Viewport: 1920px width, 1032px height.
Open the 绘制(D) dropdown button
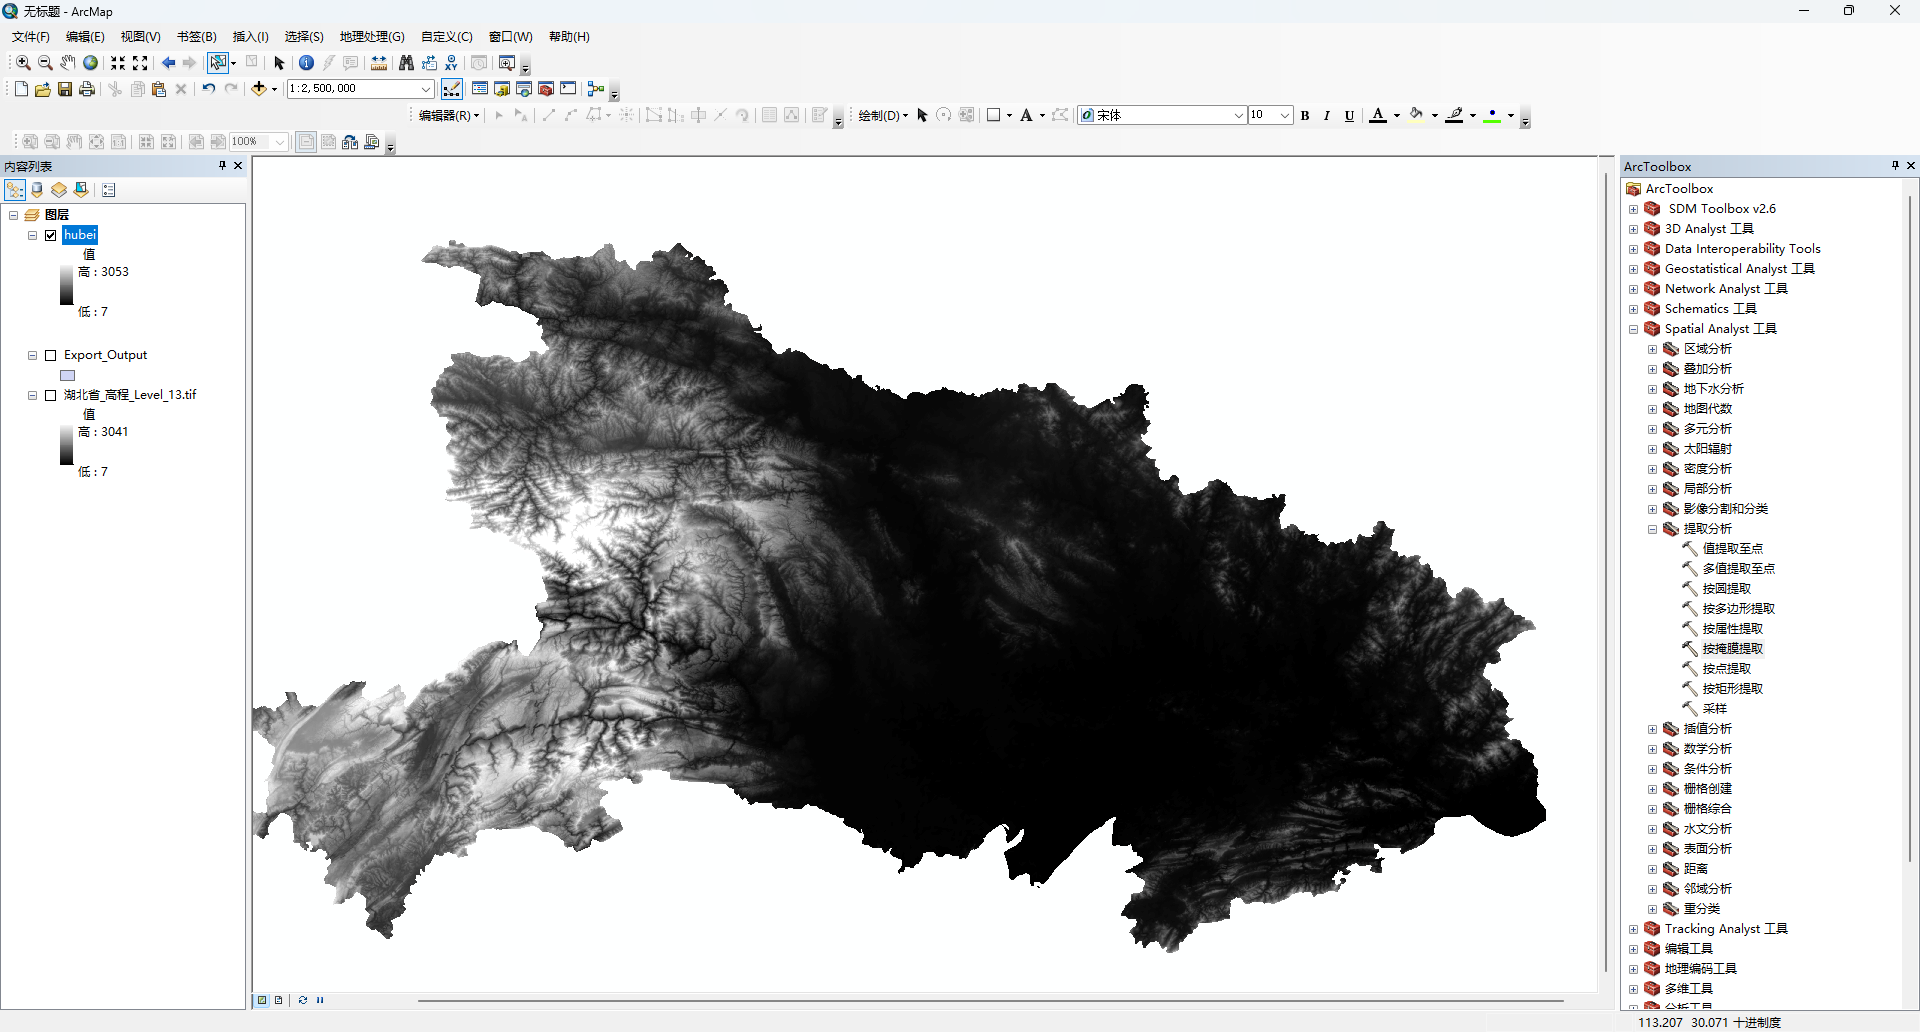tap(883, 116)
